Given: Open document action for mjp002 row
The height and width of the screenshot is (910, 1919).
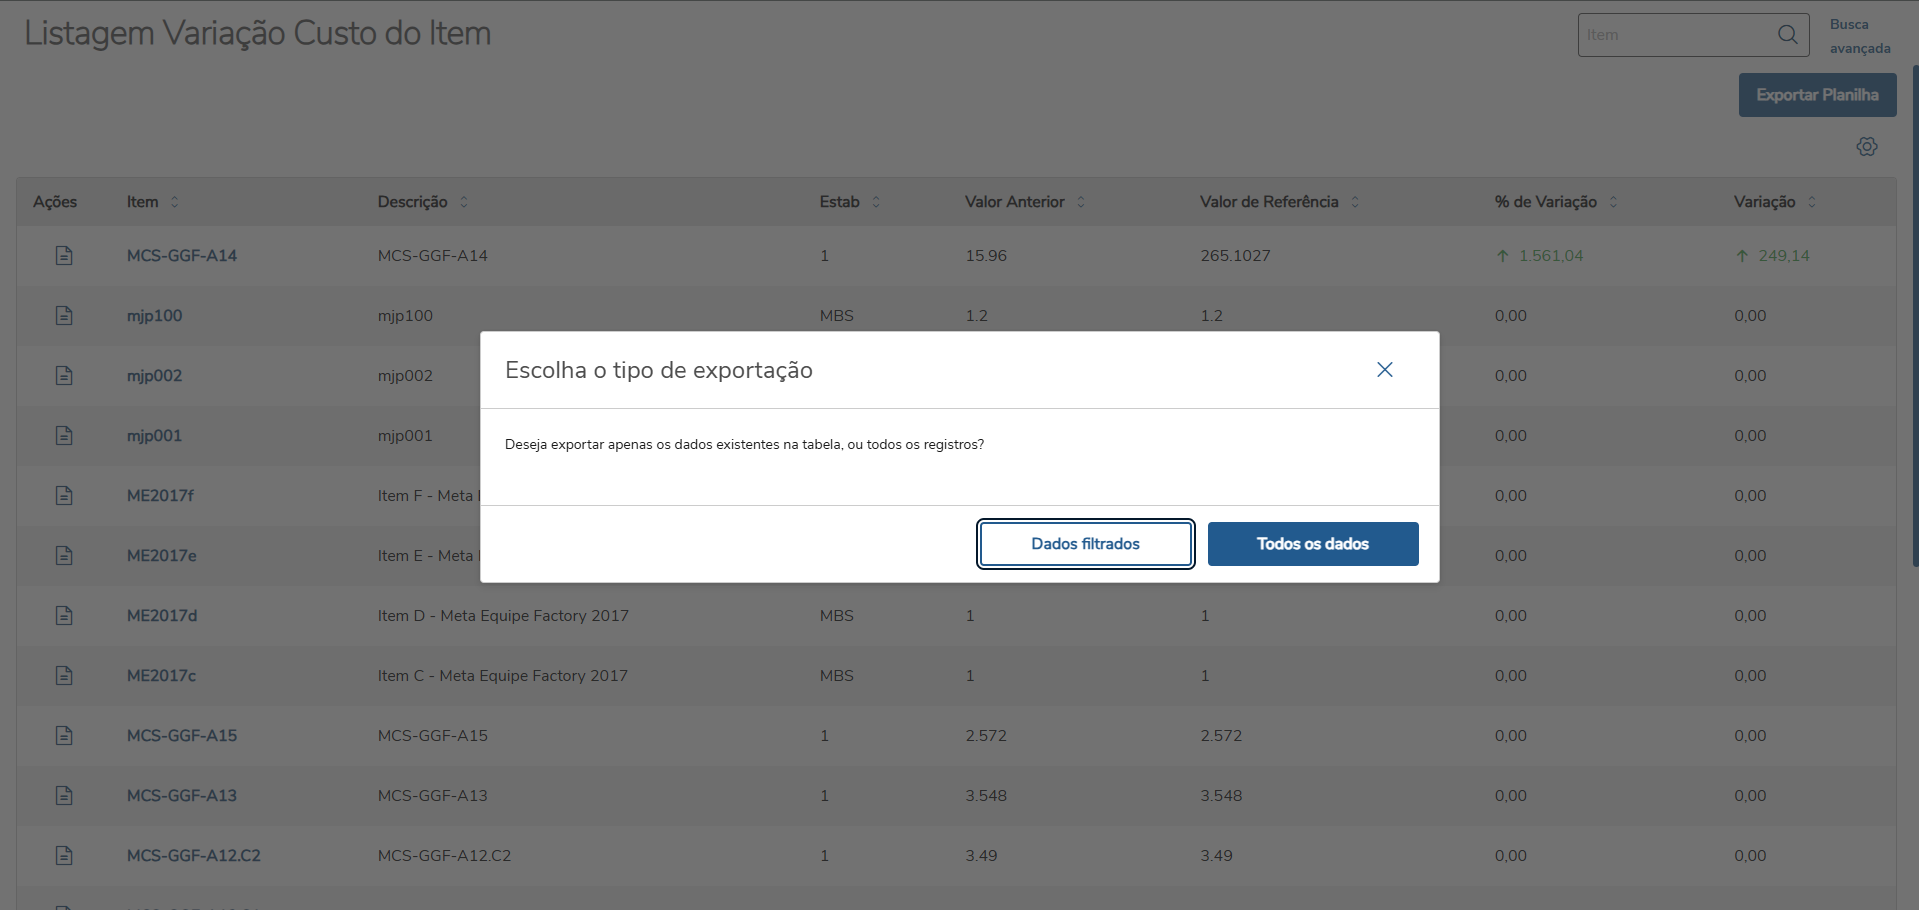Looking at the screenshot, I should [x=64, y=376].
